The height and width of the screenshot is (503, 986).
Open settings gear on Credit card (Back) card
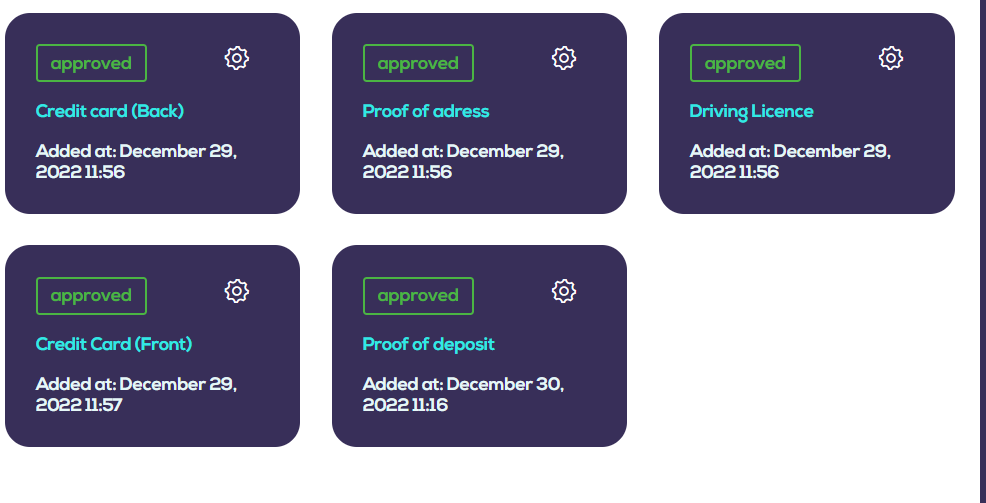(x=237, y=58)
